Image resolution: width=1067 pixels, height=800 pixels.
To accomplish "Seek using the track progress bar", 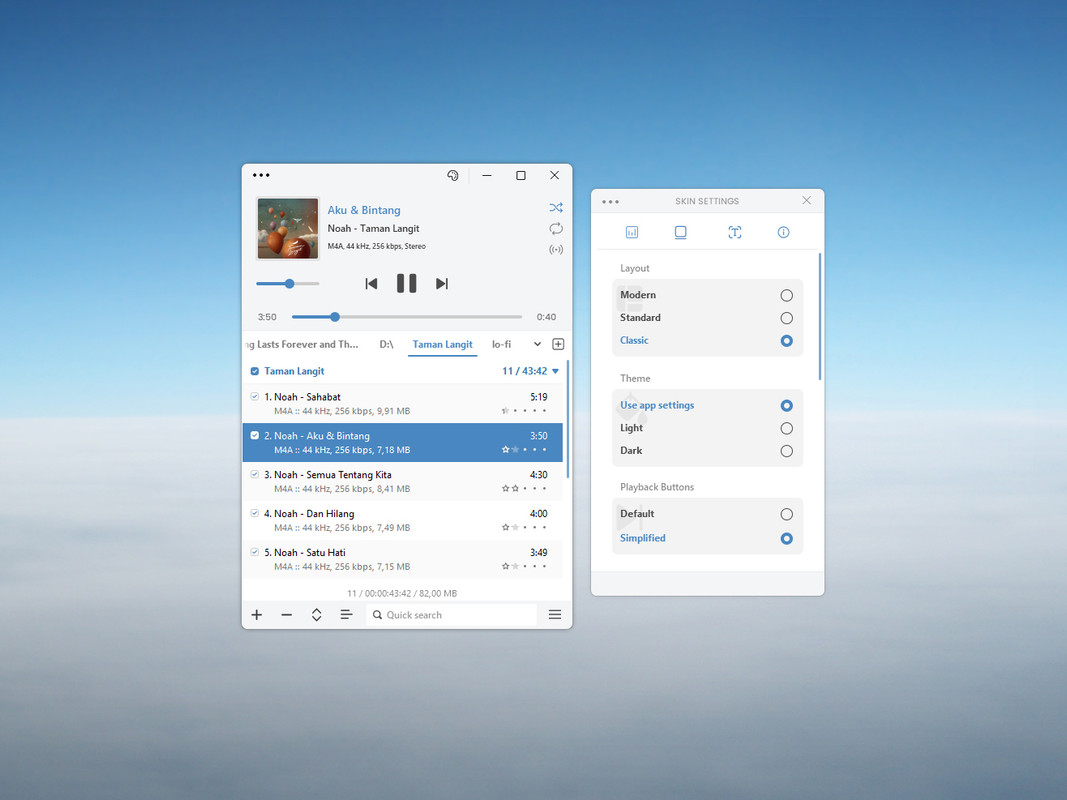I will 407,317.
